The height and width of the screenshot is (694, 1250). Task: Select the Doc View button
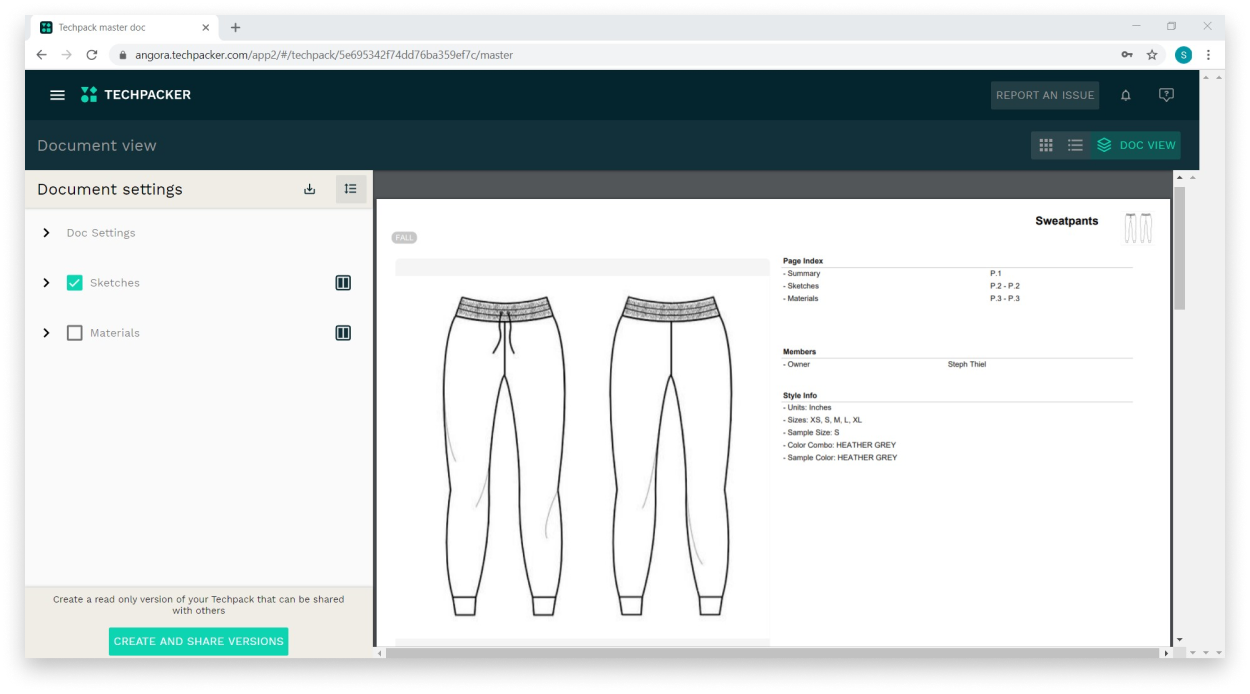coord(1136,145)
